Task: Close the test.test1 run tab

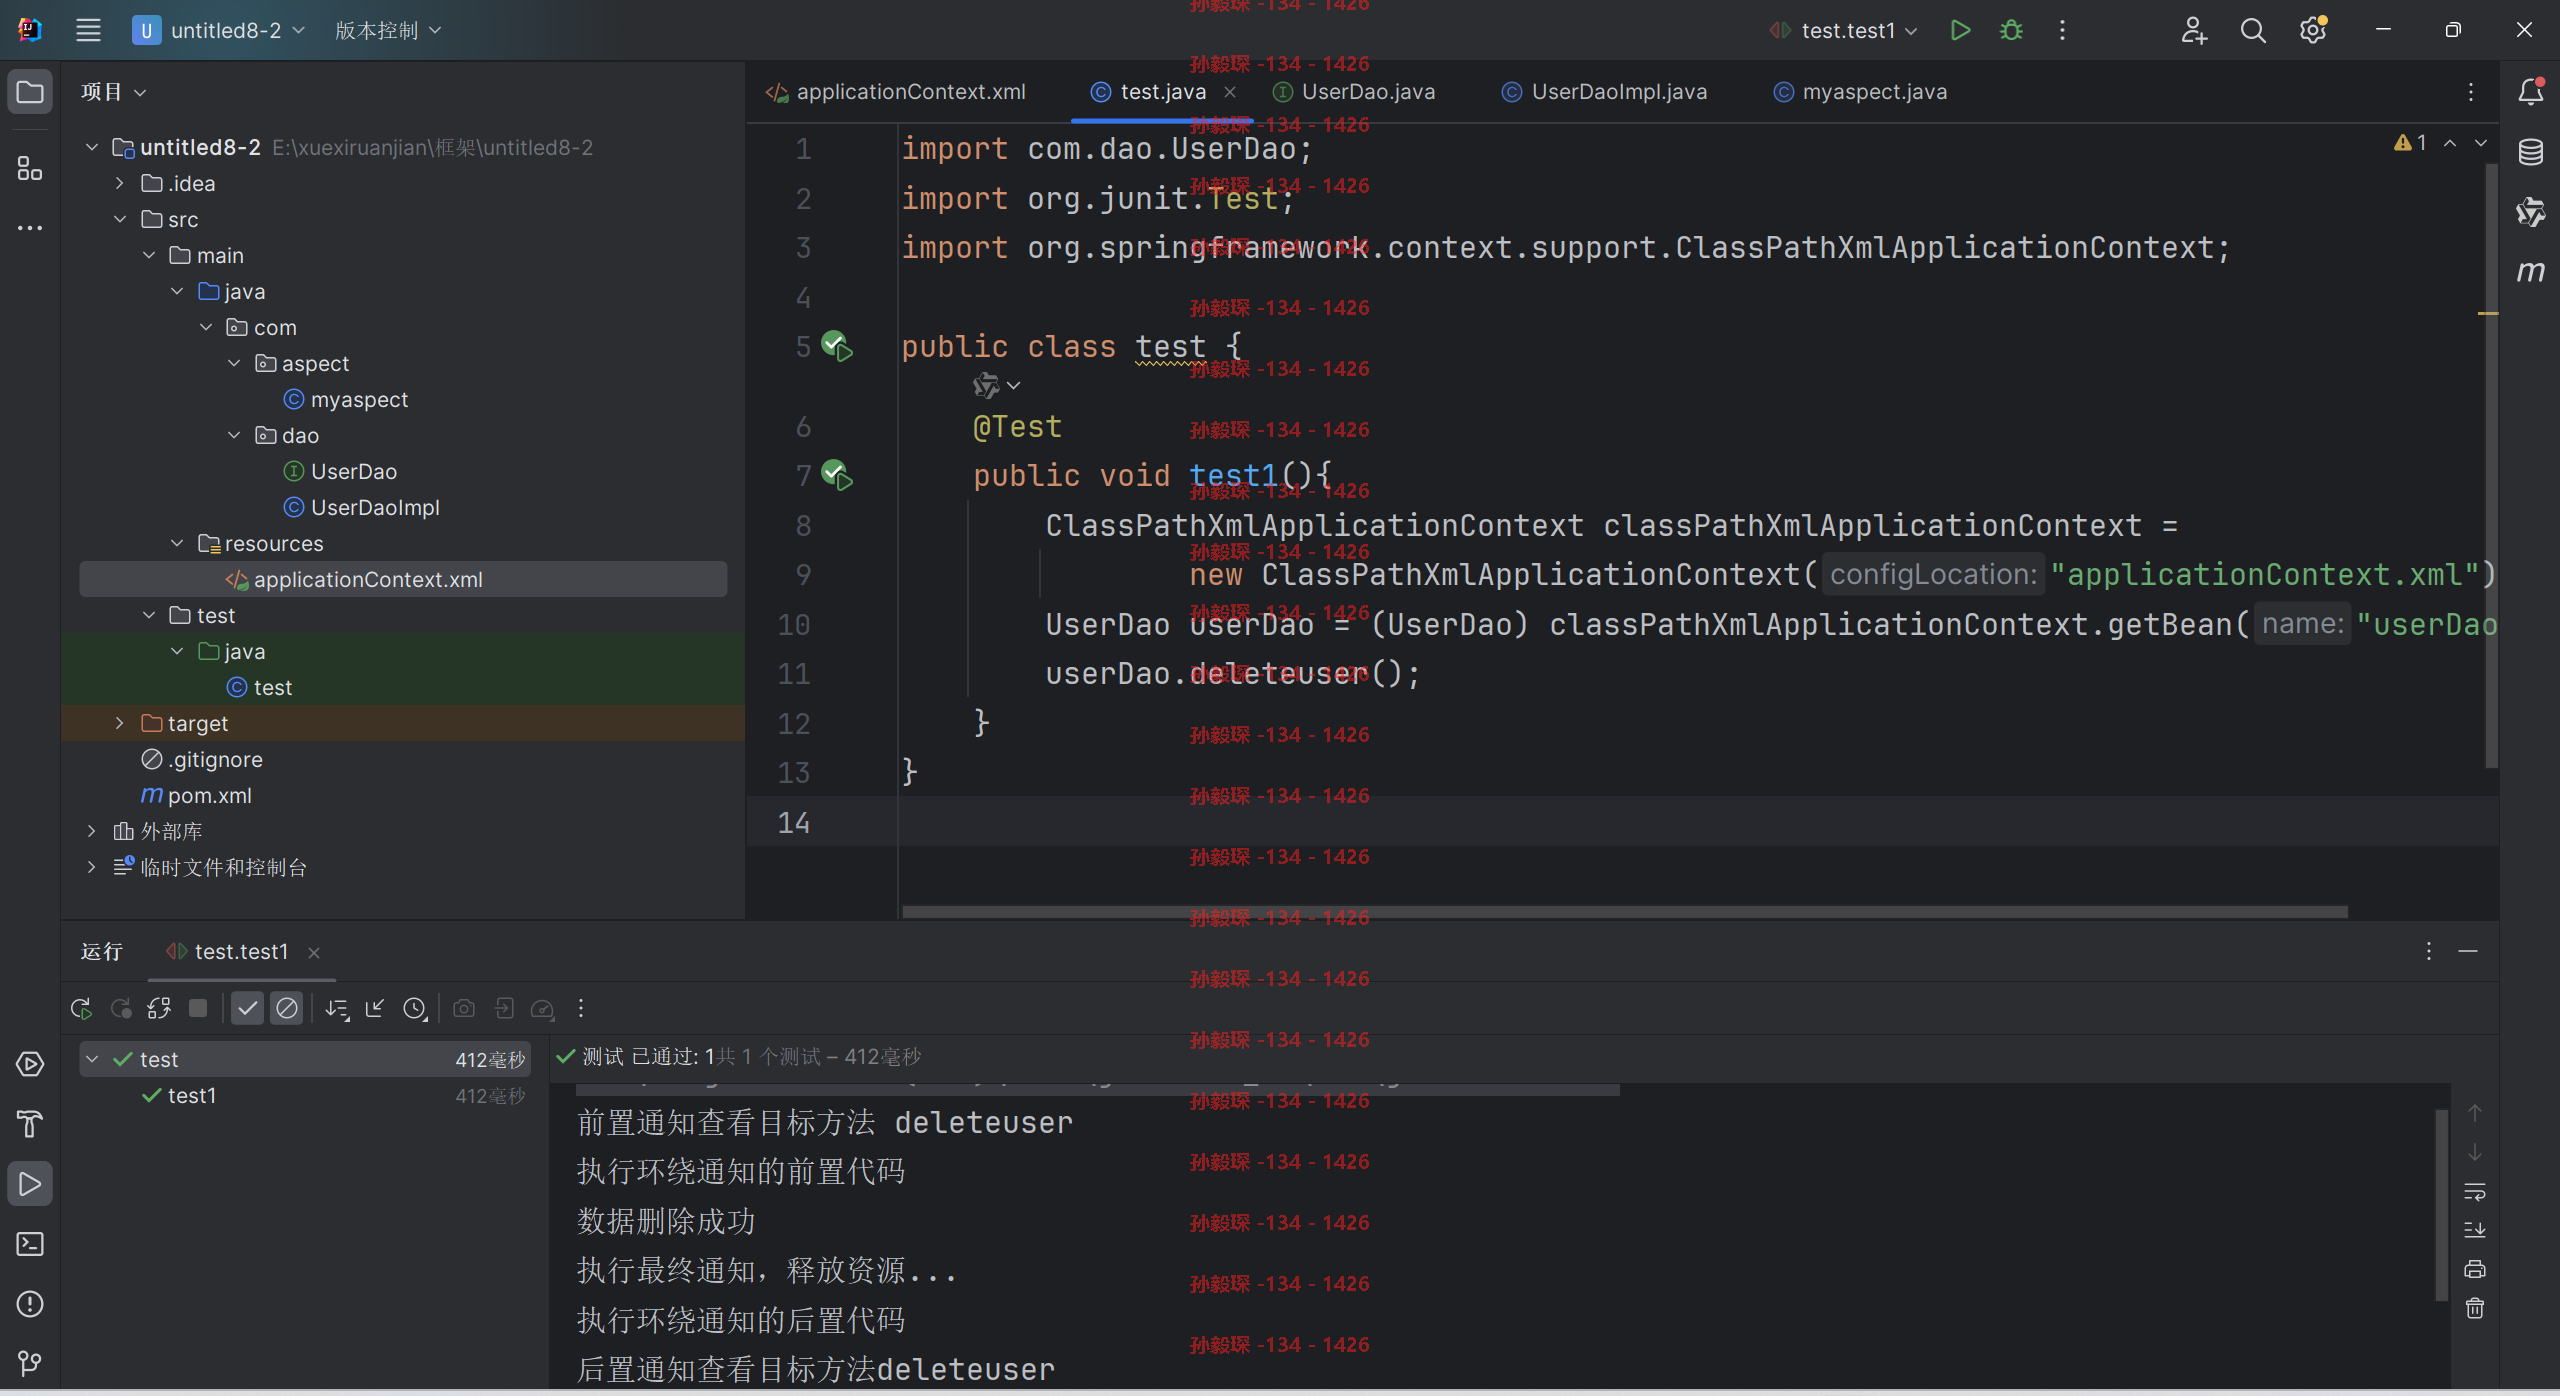Action: pyautogui.click(x=314, y=953)
